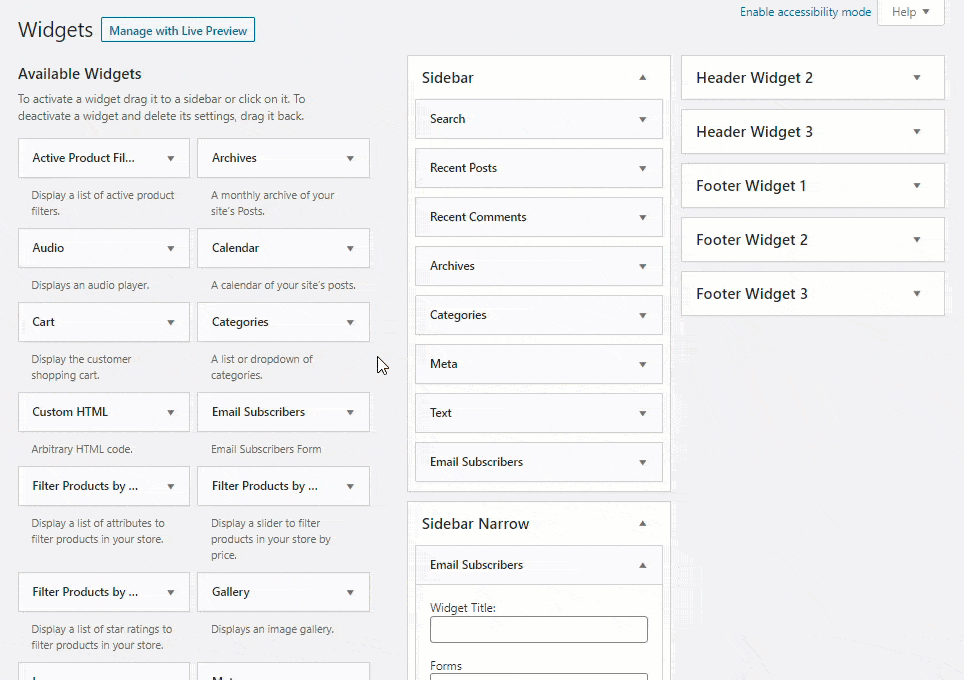Expand Text widget arrow in Sidebar

pos(642,413)
